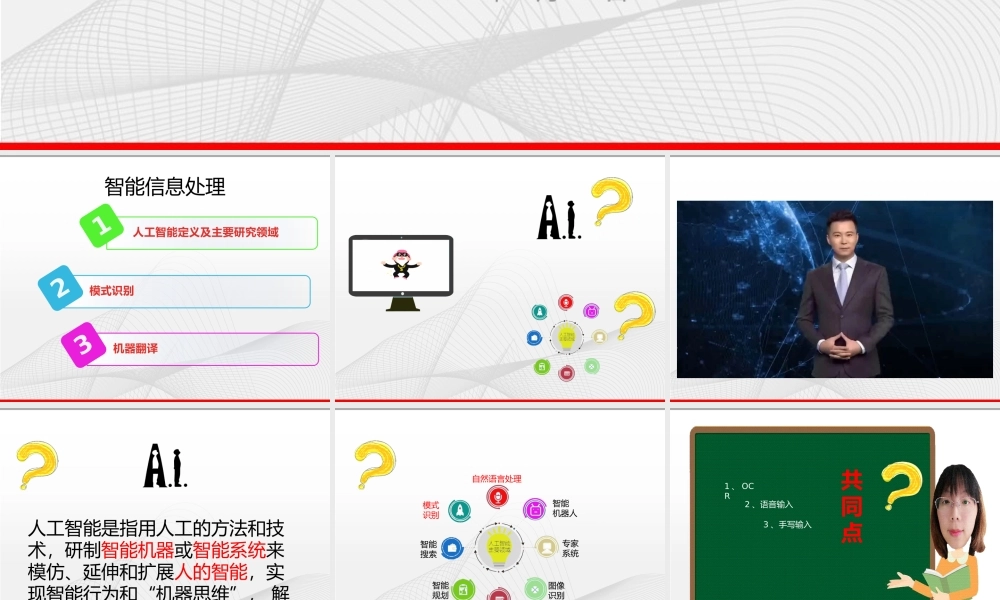Click the 智能信息处理 slide title

pos(165,187)
